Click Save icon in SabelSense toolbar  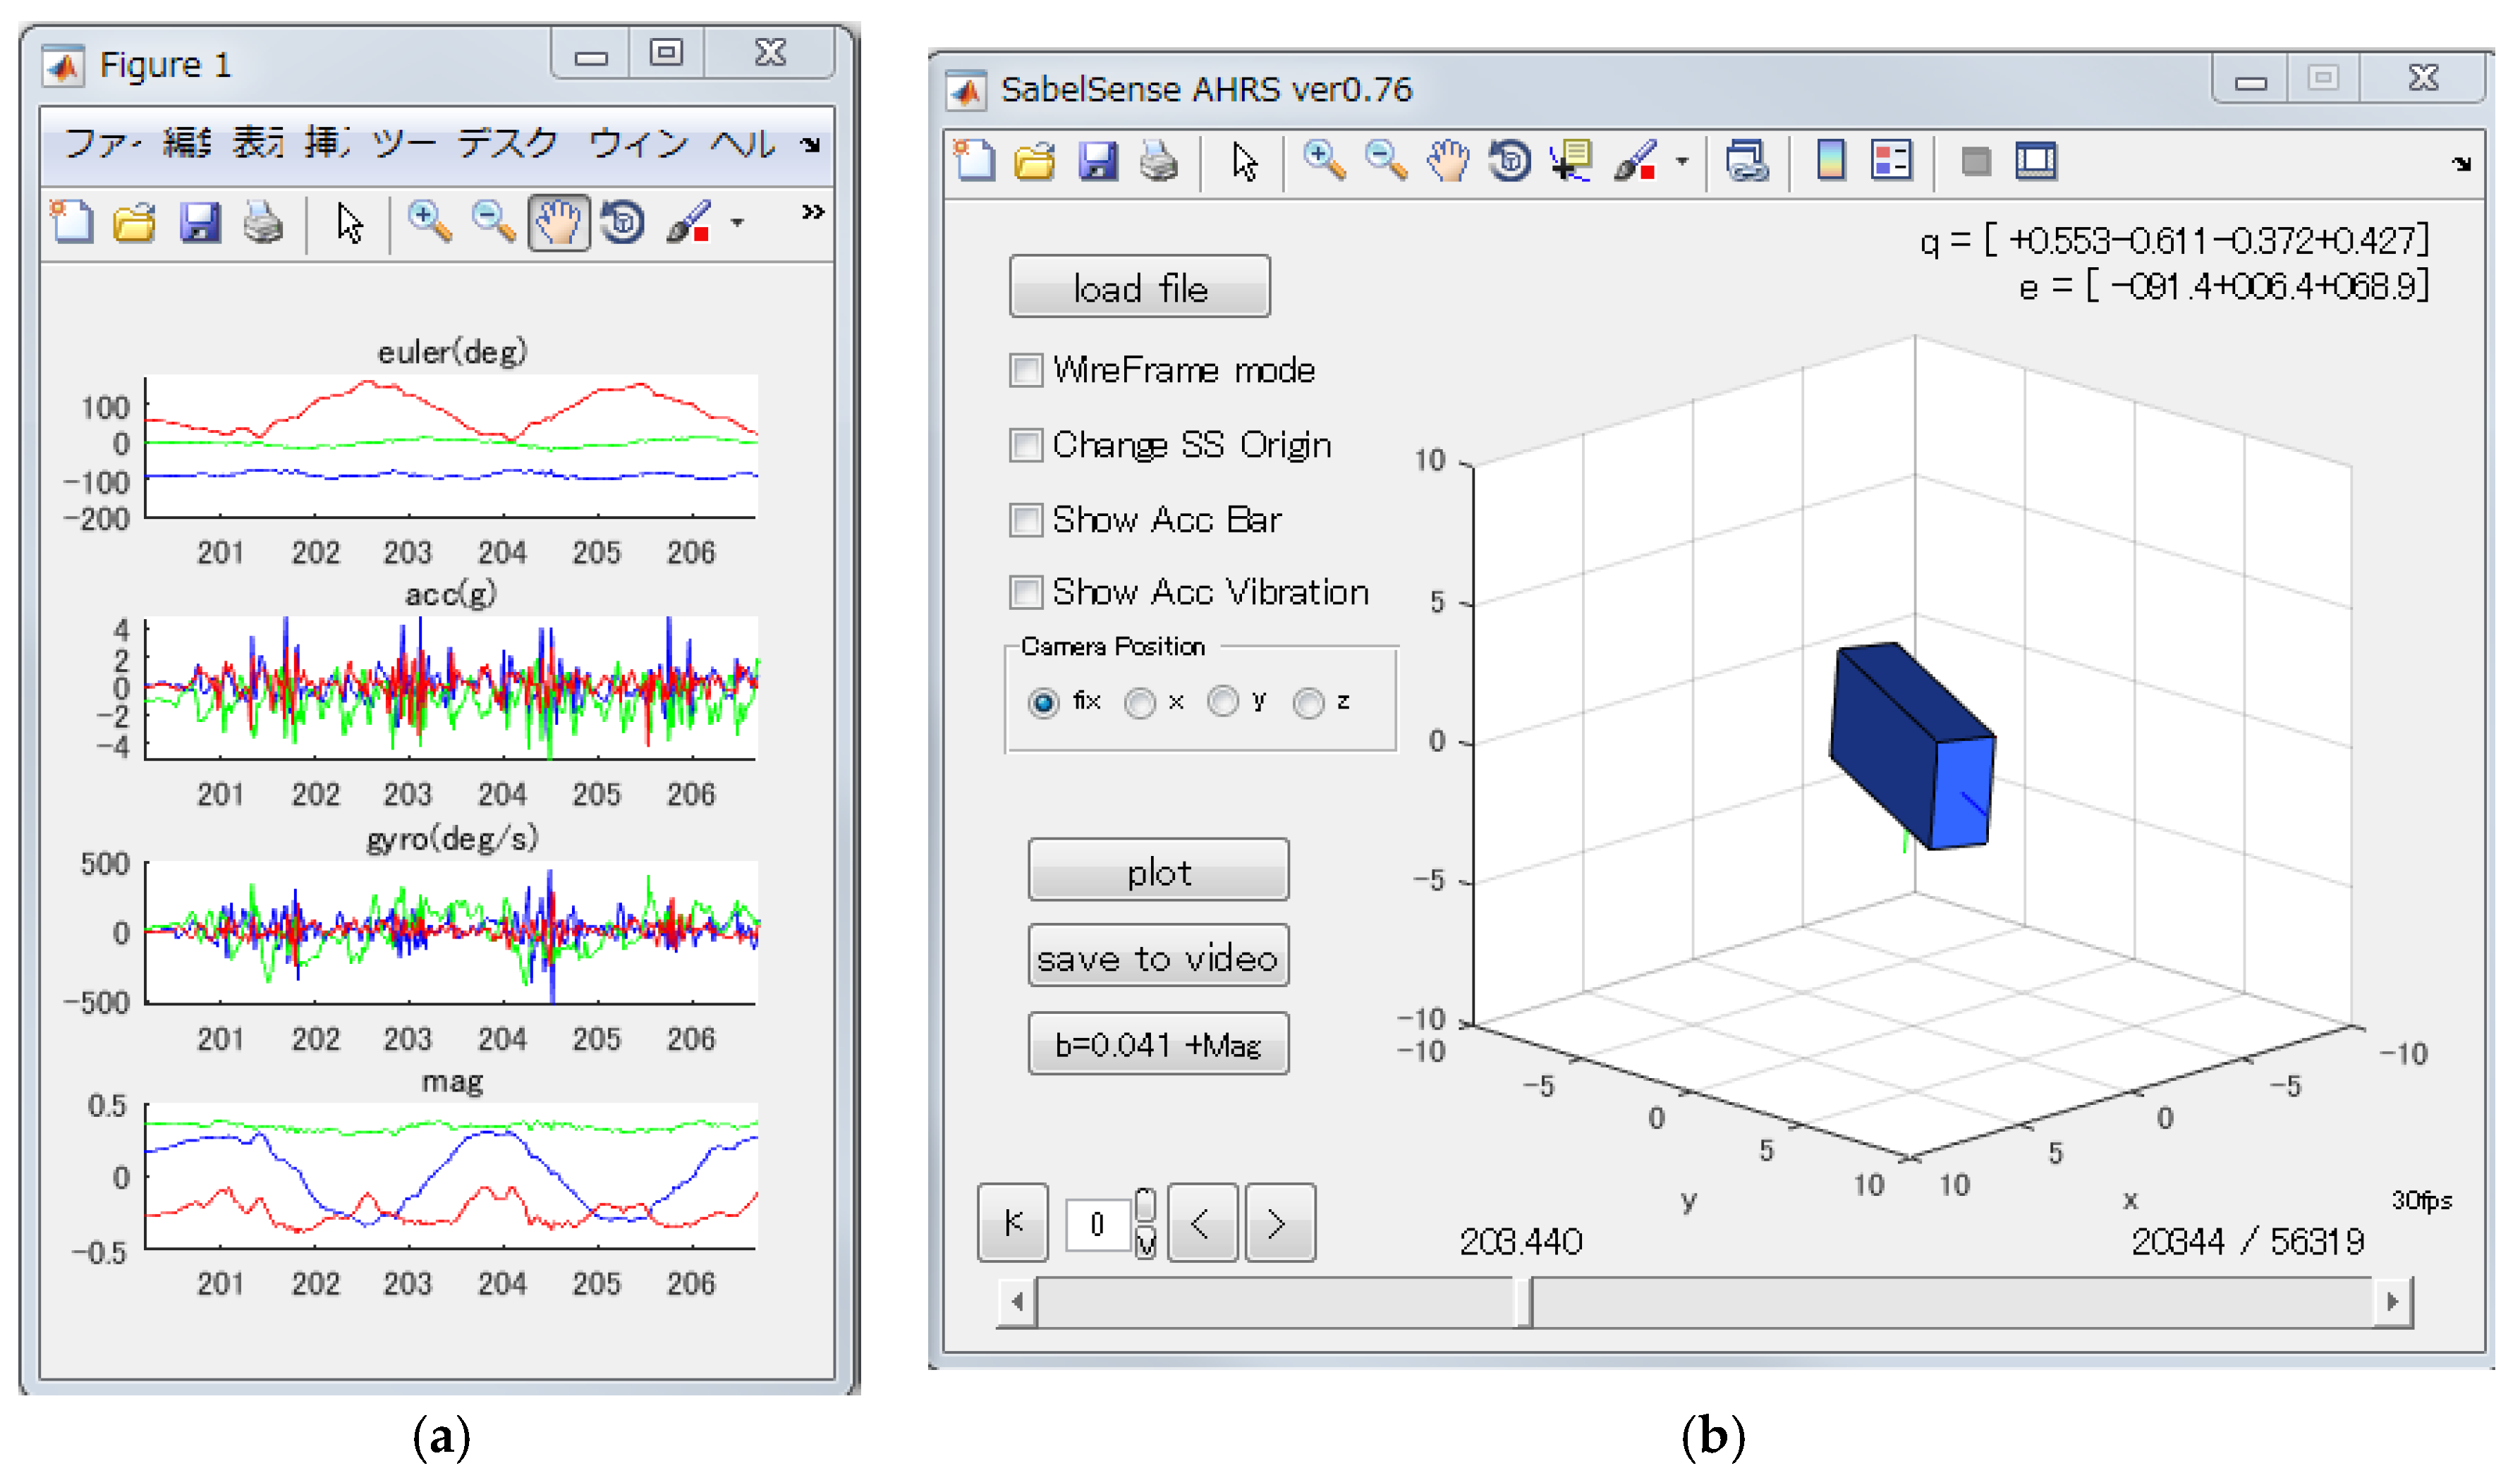click(x=1097, y=161)
